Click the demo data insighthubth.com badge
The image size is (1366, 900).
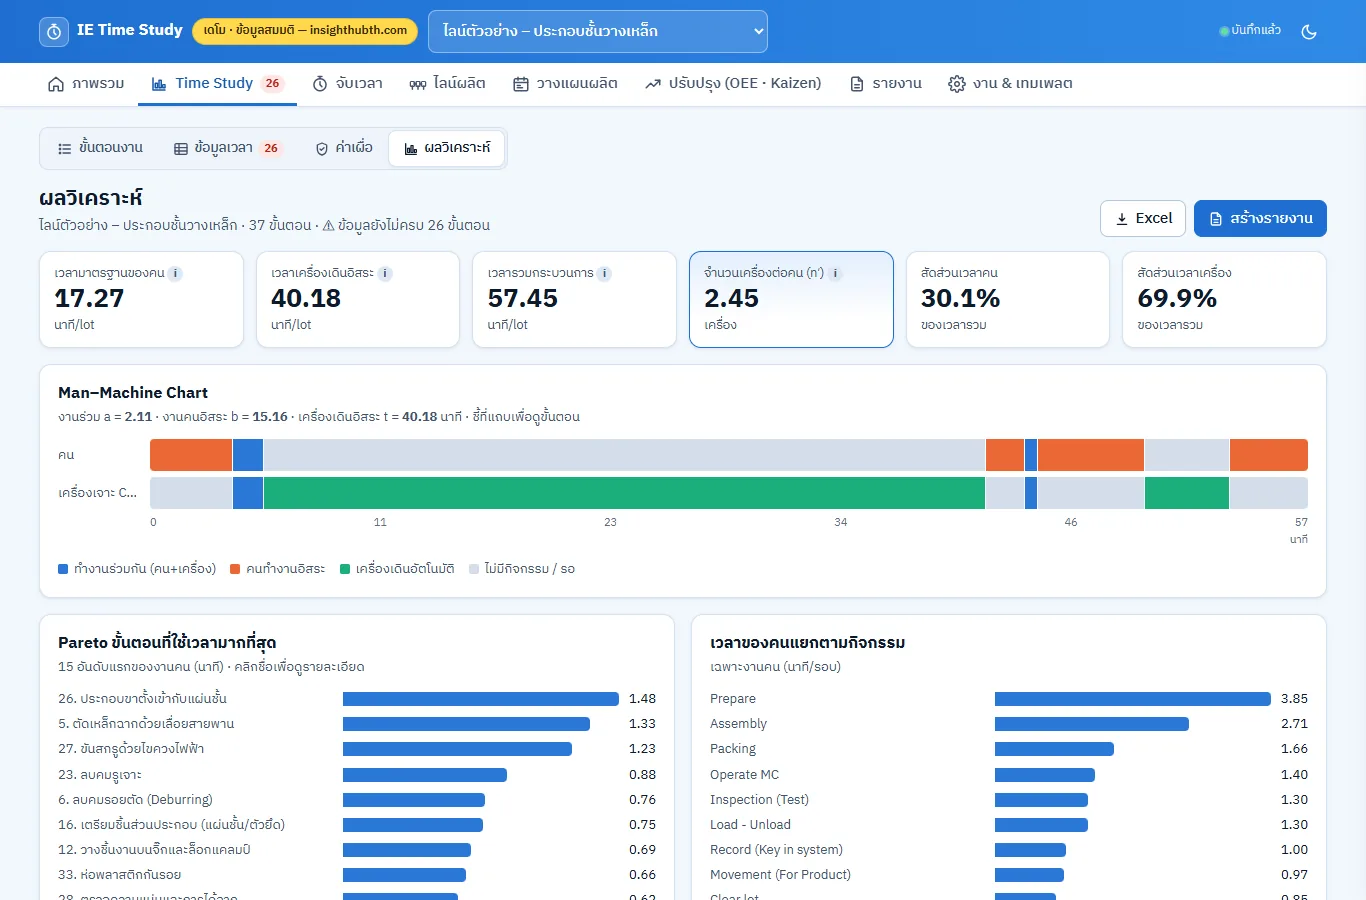305,31
